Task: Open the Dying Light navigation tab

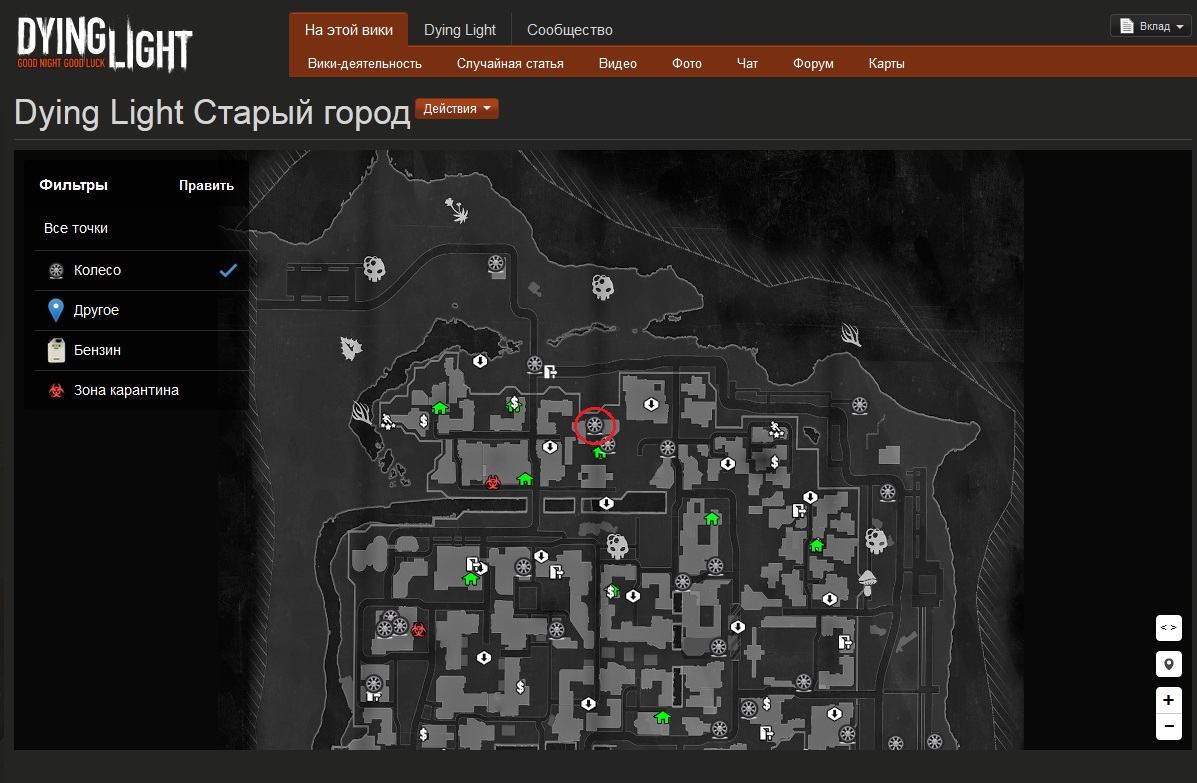Action: 460,30
